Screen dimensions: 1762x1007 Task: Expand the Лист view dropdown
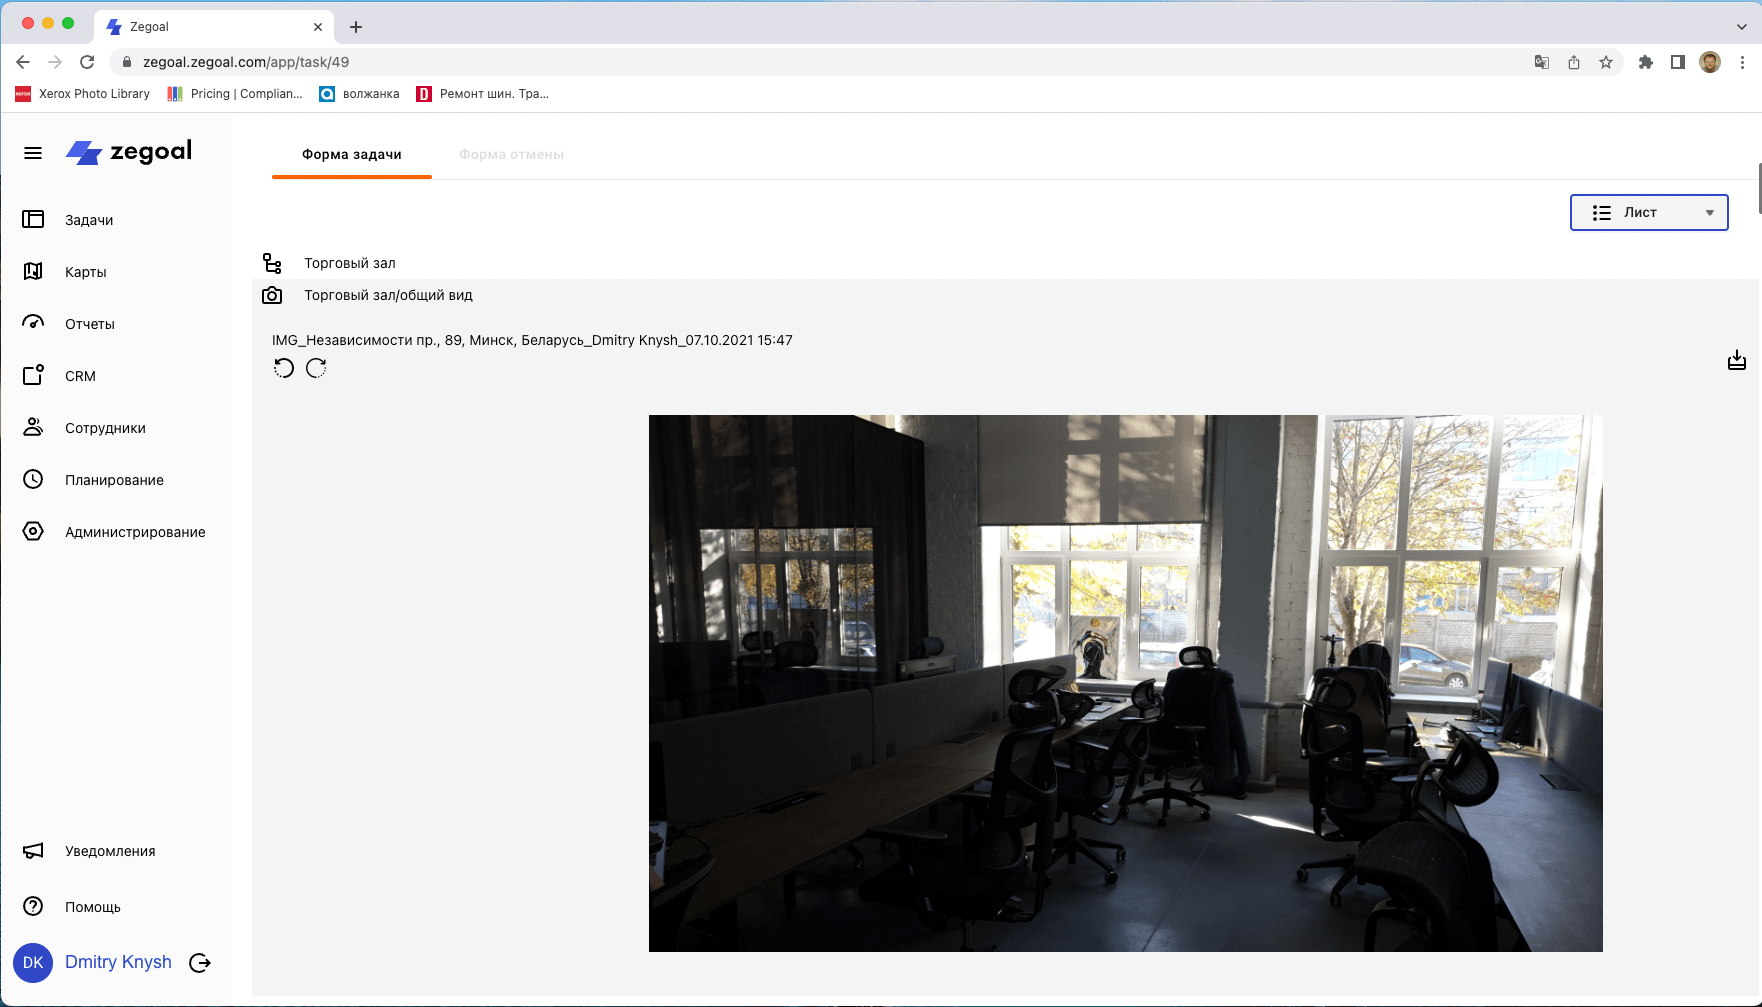pyautogui.click(x=1648, y=212)
